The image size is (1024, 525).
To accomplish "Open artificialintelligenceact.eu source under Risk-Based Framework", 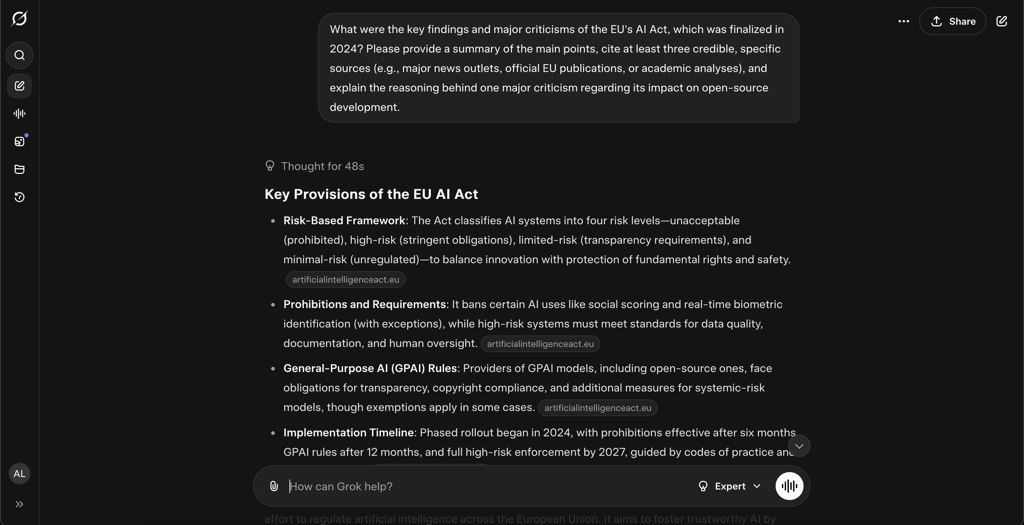I will point(345,279).
